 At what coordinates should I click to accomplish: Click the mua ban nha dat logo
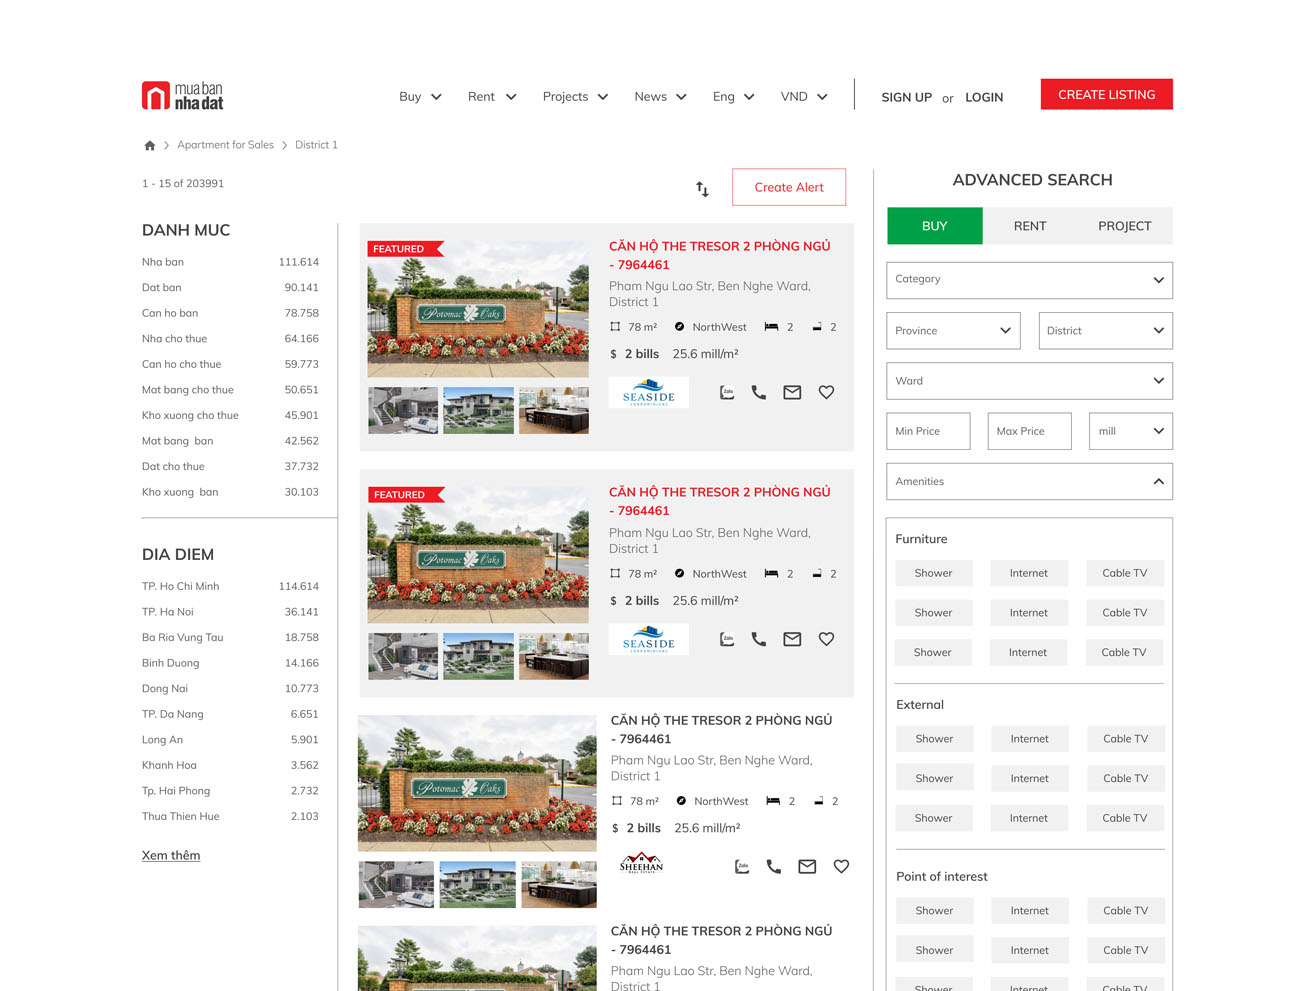(183, 96)
